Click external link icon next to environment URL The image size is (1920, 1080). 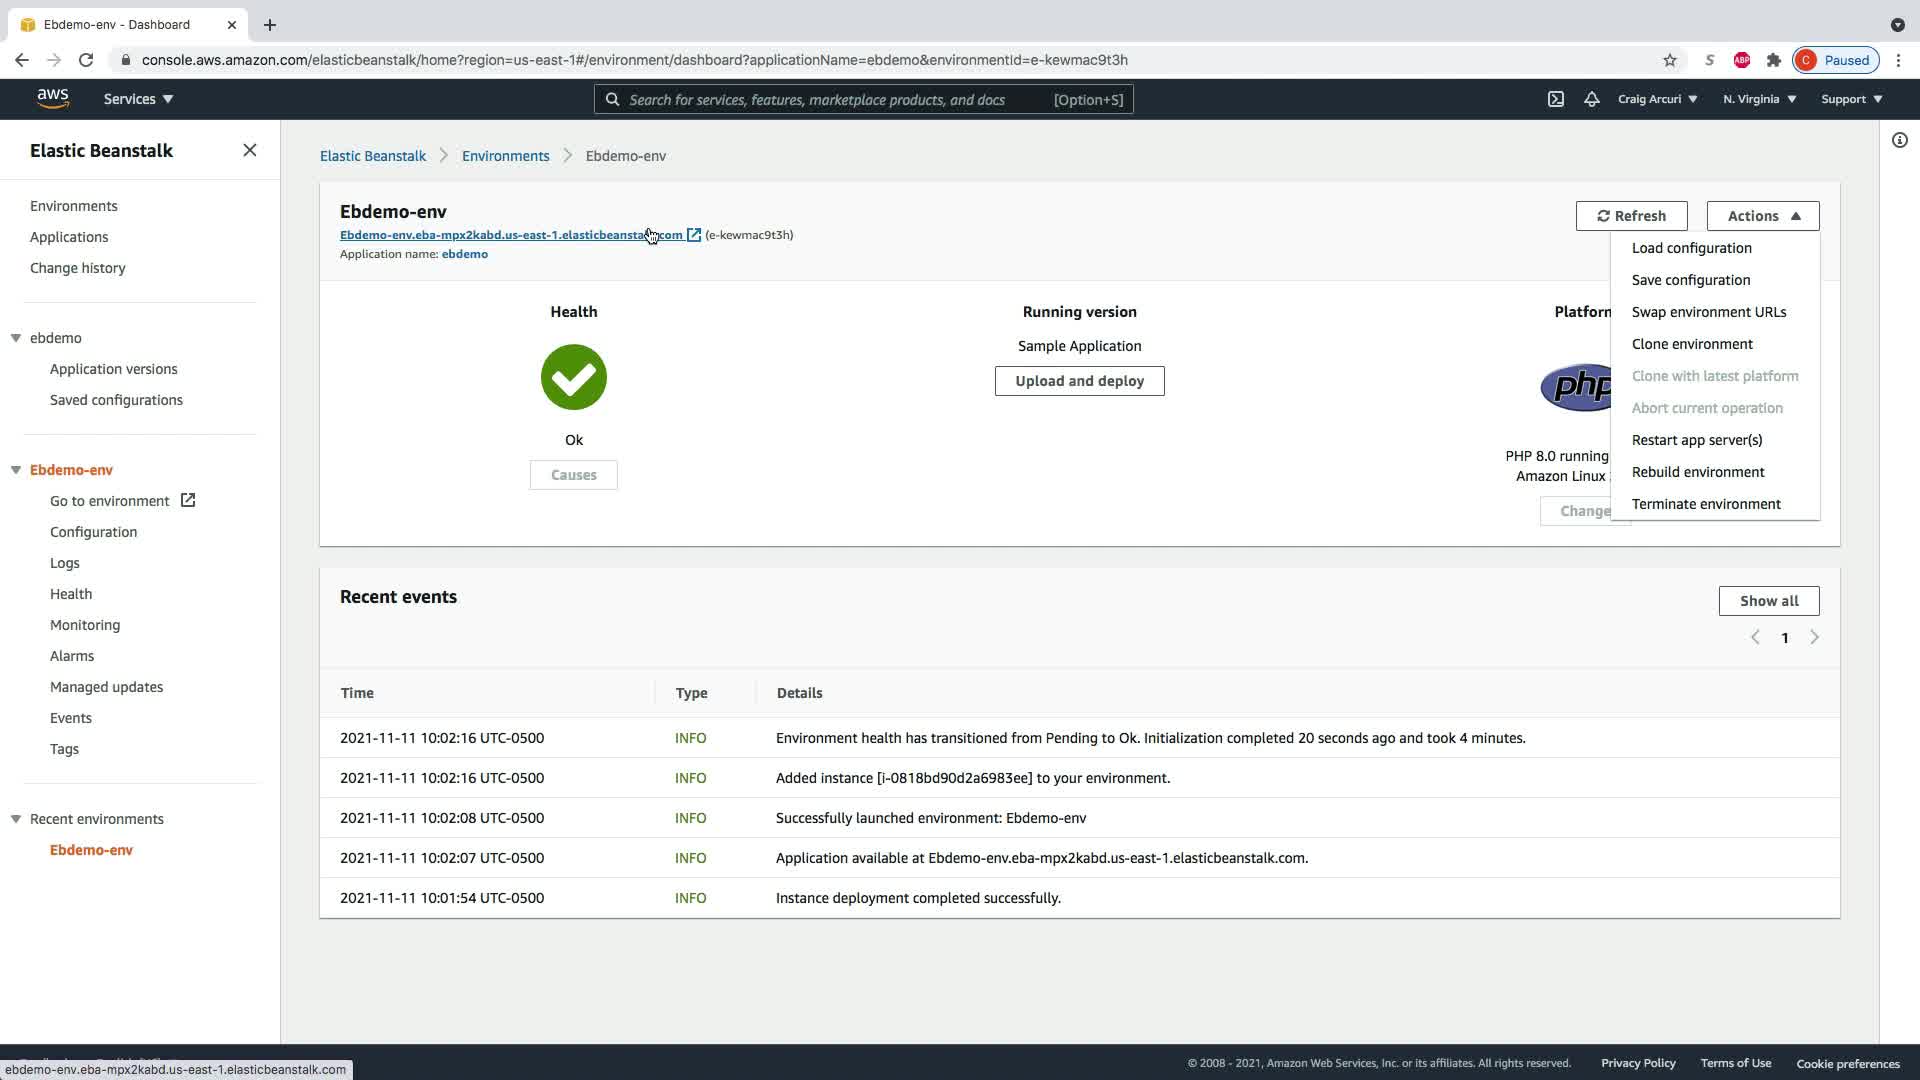pos(694,235)
